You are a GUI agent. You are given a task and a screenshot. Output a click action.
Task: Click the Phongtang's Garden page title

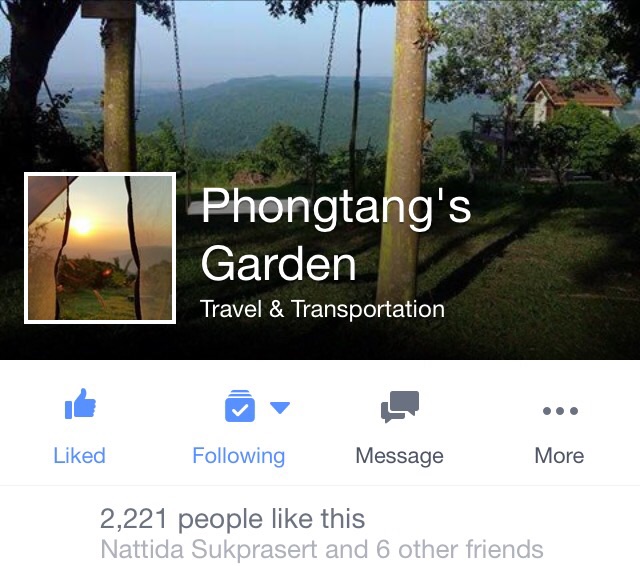coord(336,234)
